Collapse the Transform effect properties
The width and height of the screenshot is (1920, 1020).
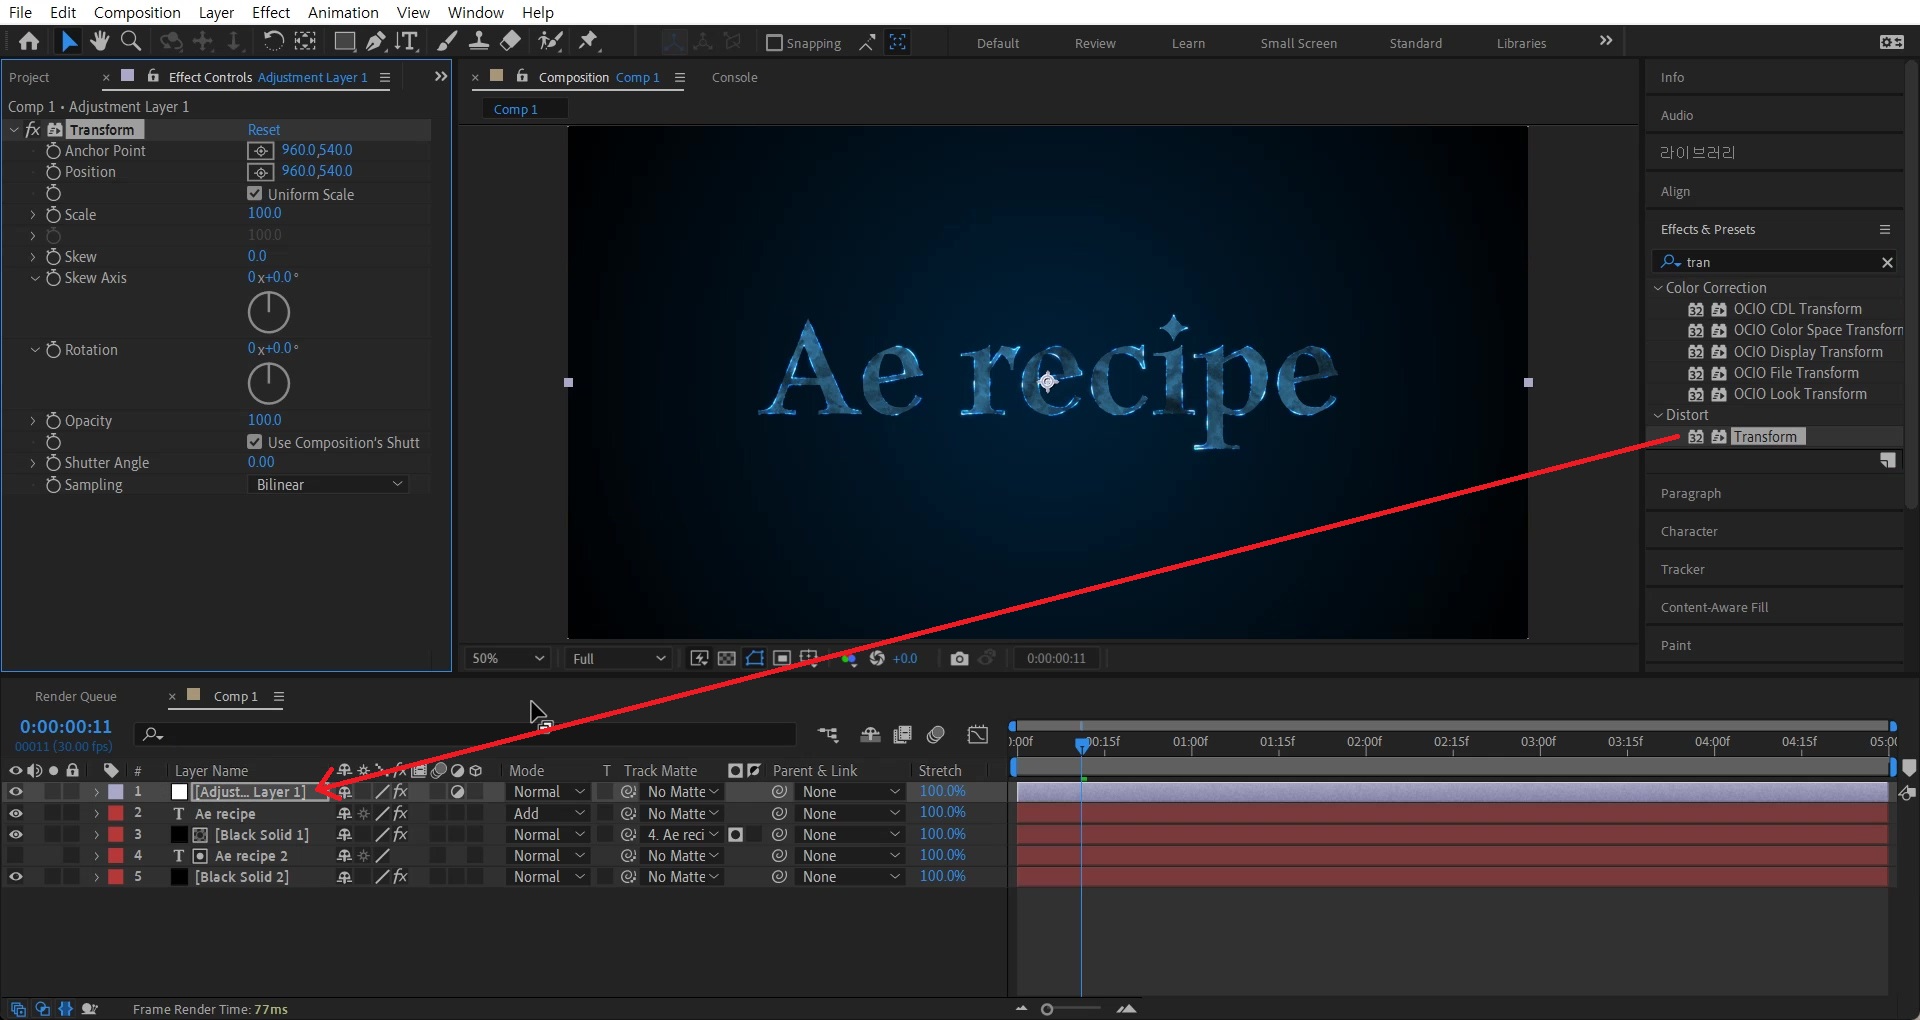pos(14,130)
